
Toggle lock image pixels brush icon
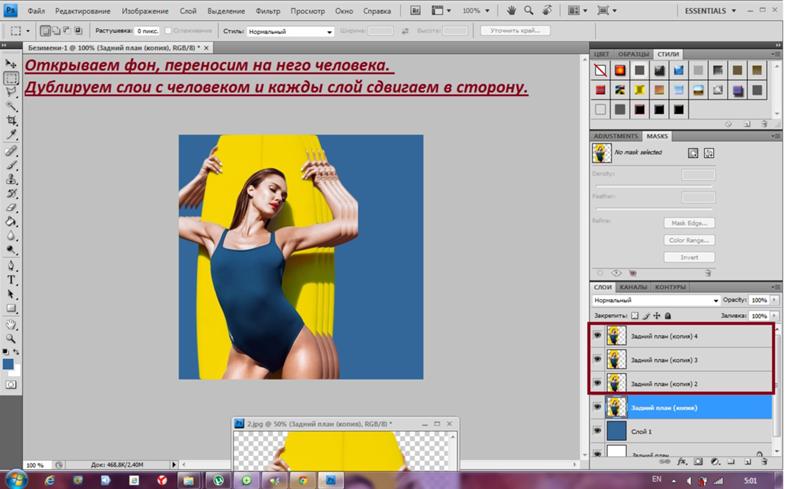point(646,316)
